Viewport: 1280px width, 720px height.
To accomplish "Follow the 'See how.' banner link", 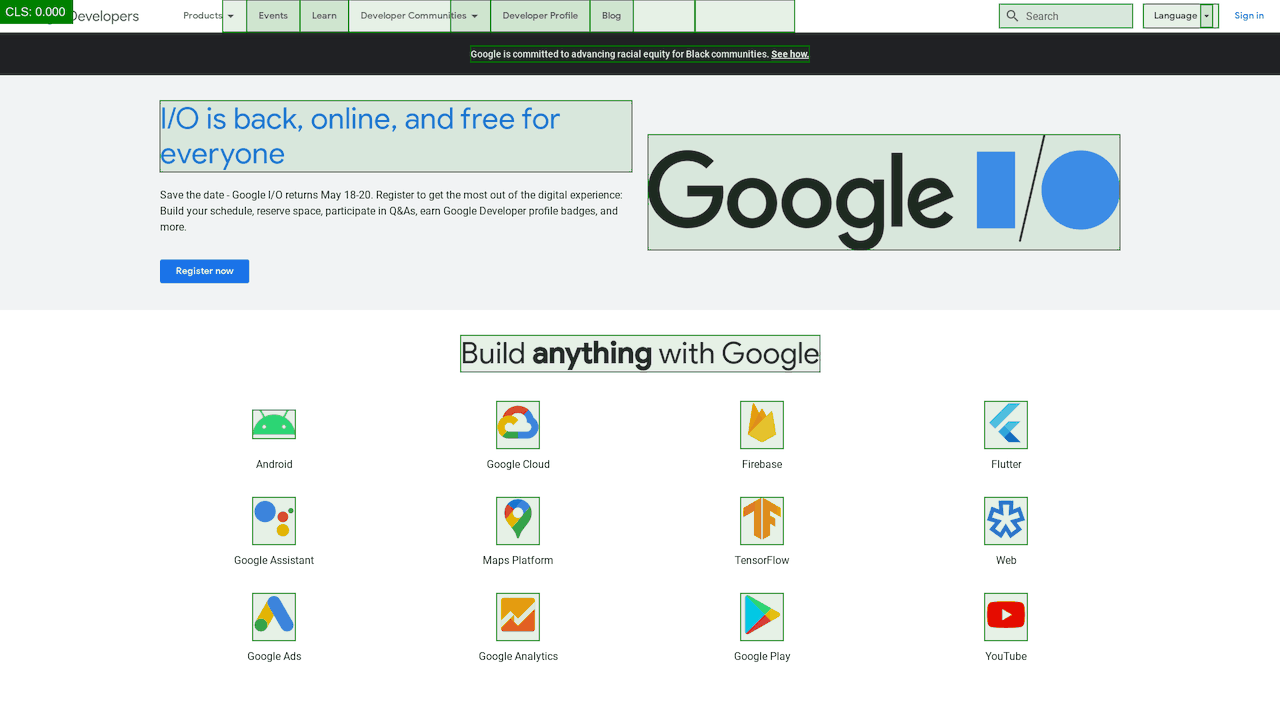I will pos(790,54).
